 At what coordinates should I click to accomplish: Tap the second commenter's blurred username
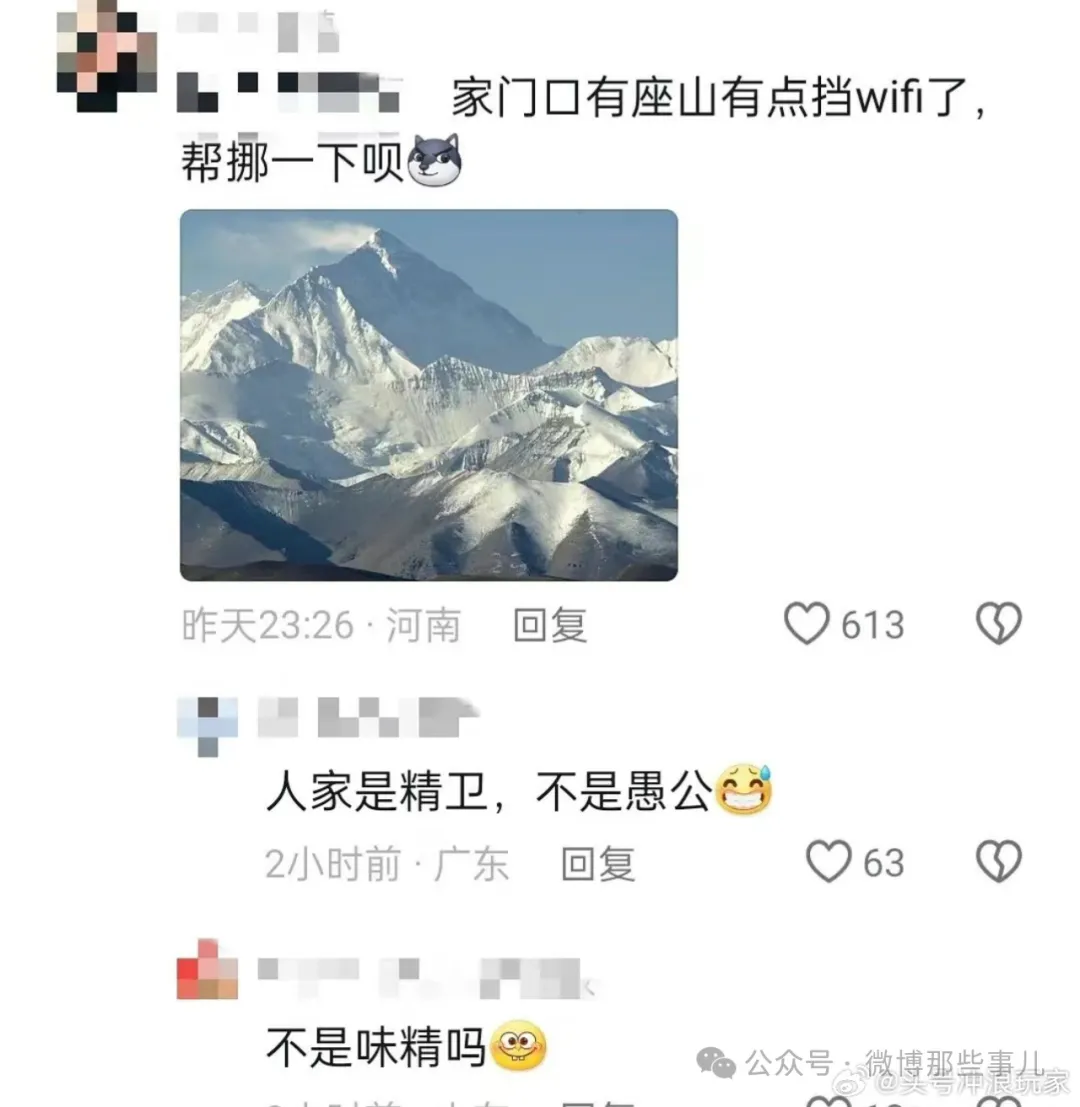(368, 717)
